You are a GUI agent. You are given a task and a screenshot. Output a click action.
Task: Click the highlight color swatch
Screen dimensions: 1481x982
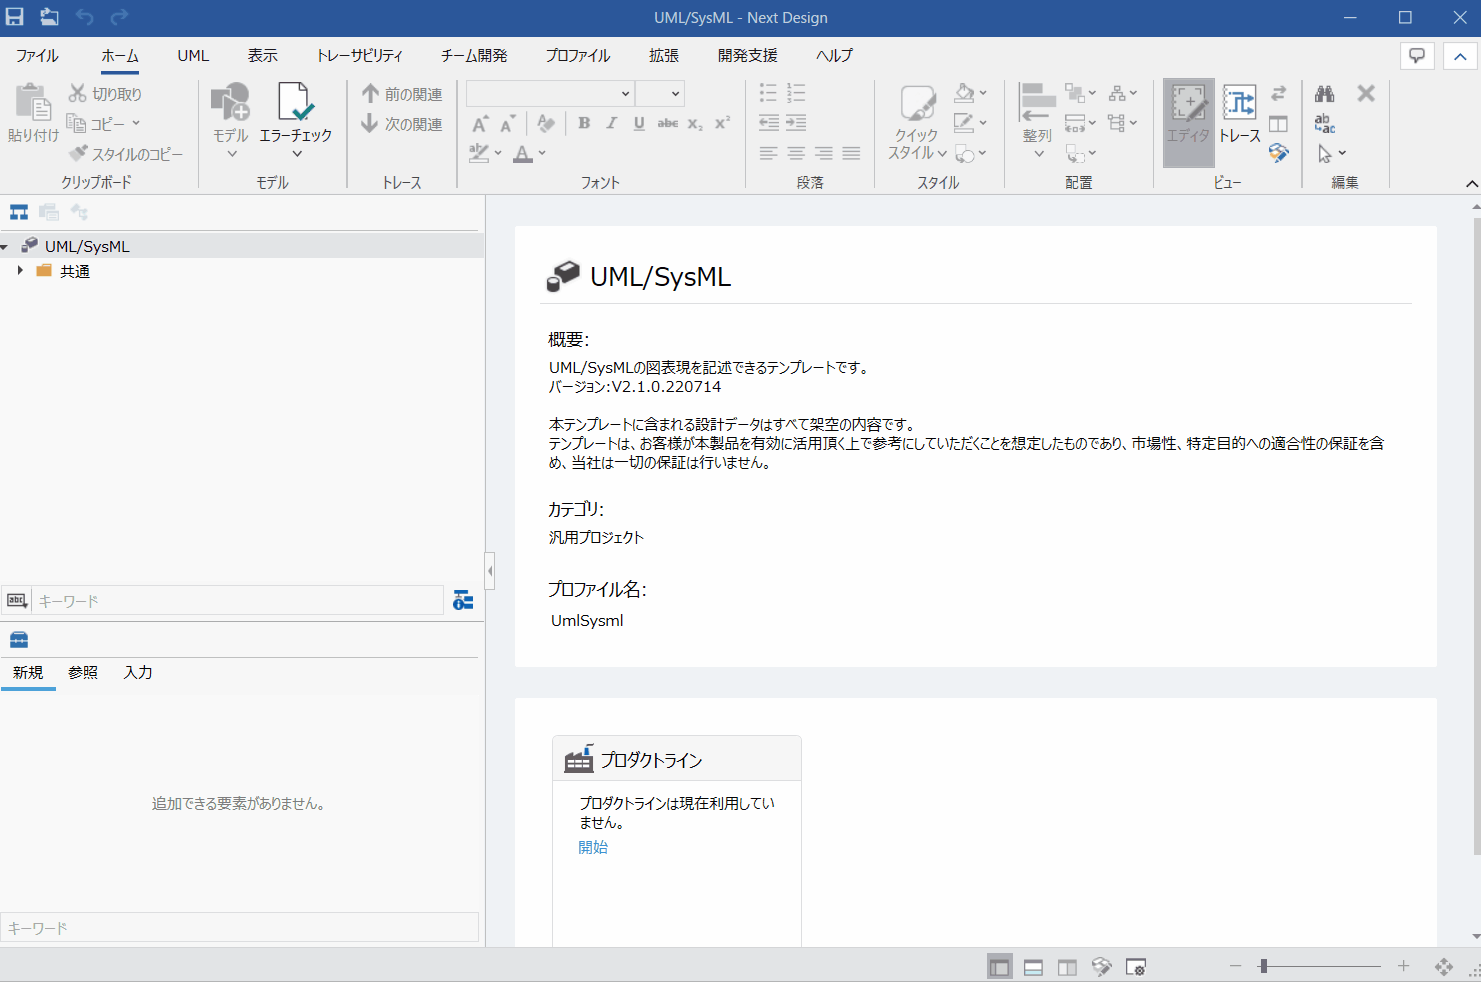coord(479,153)
